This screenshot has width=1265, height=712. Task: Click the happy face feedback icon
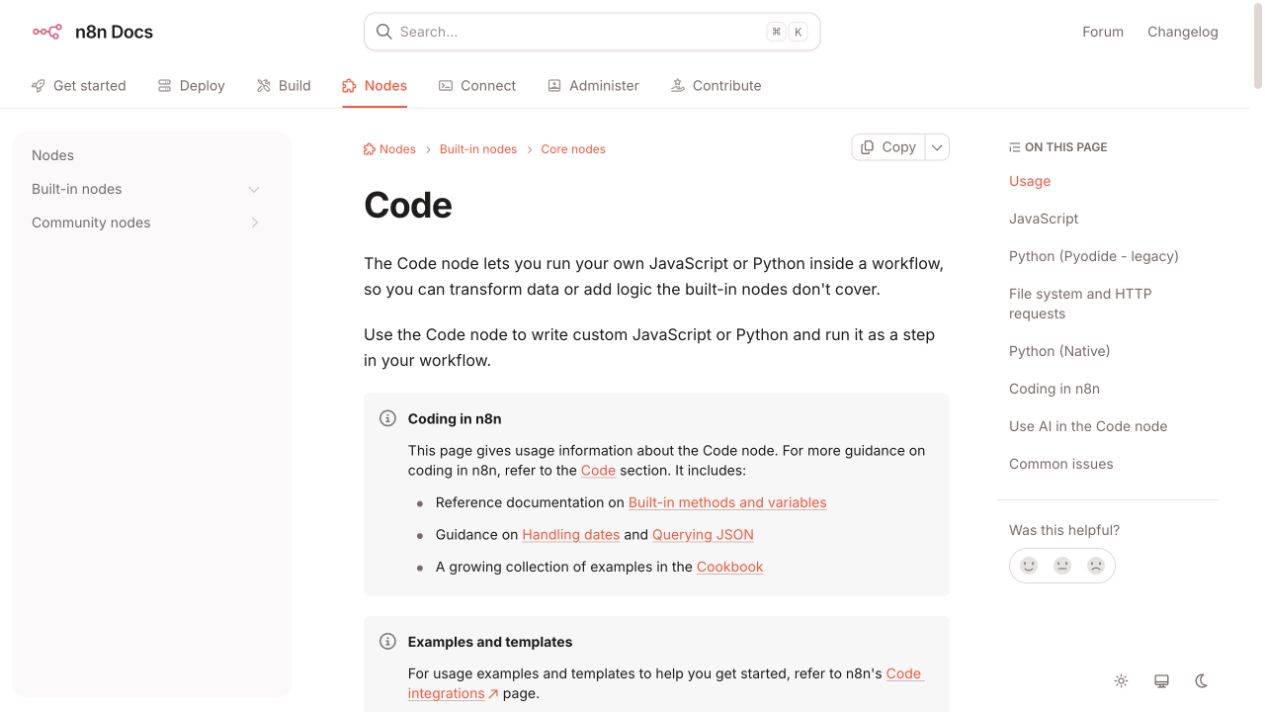click(1029, 566)
